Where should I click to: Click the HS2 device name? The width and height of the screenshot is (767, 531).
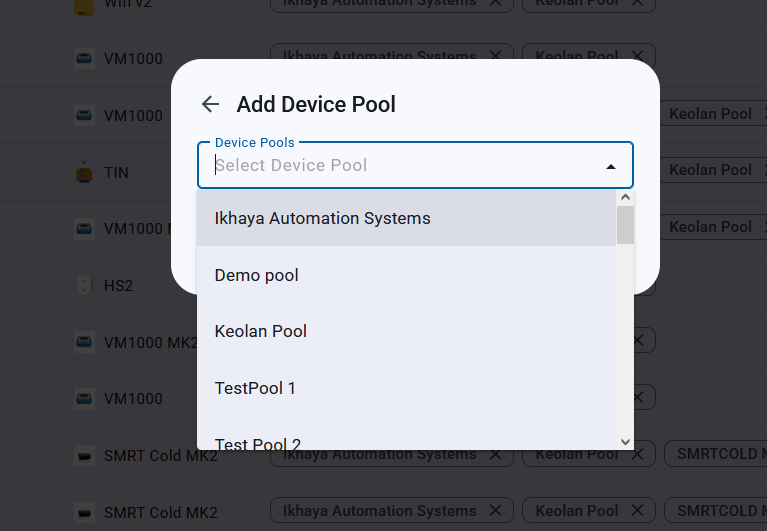pyautogui.click(x=118, y=286)
